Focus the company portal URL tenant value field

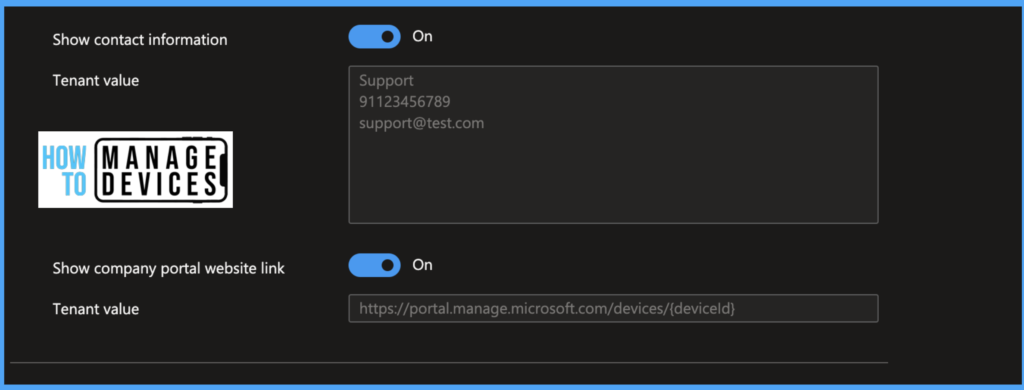613,308
